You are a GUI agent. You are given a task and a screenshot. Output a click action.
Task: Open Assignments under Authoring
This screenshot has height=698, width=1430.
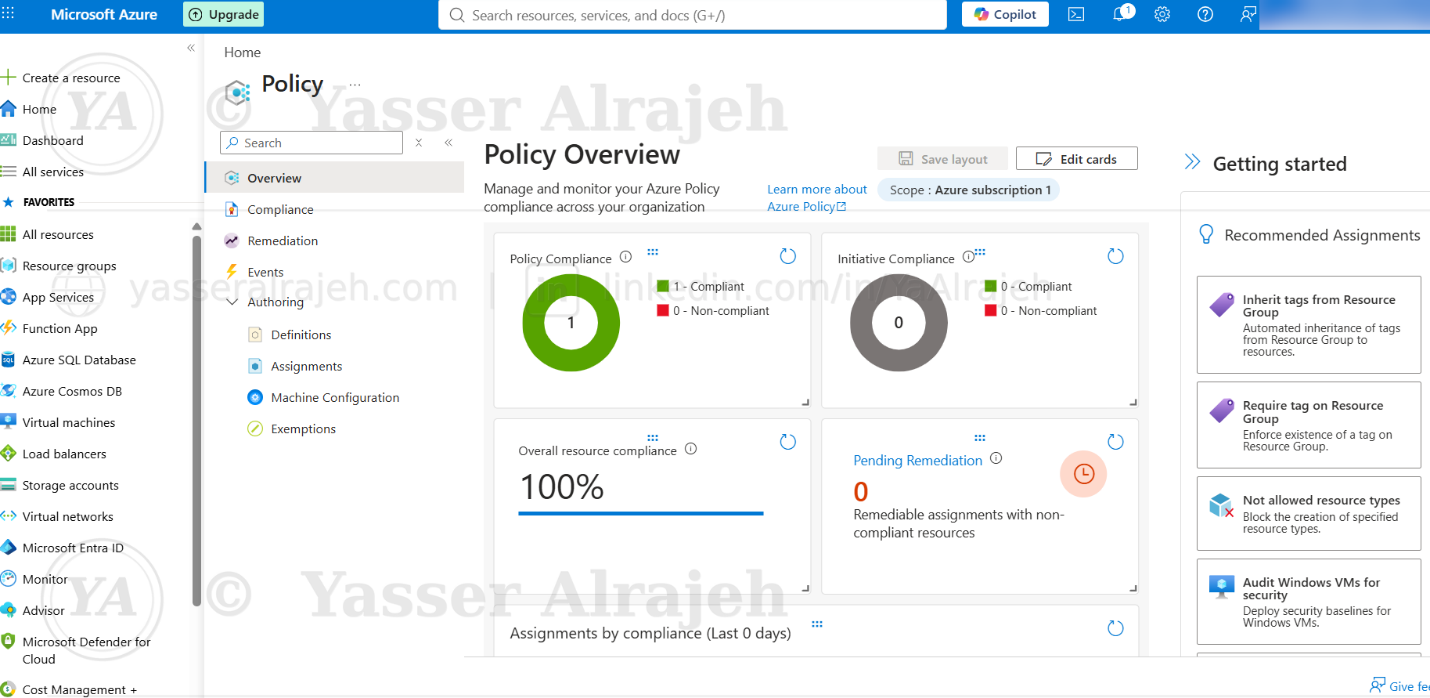click(x=306, y=366)
